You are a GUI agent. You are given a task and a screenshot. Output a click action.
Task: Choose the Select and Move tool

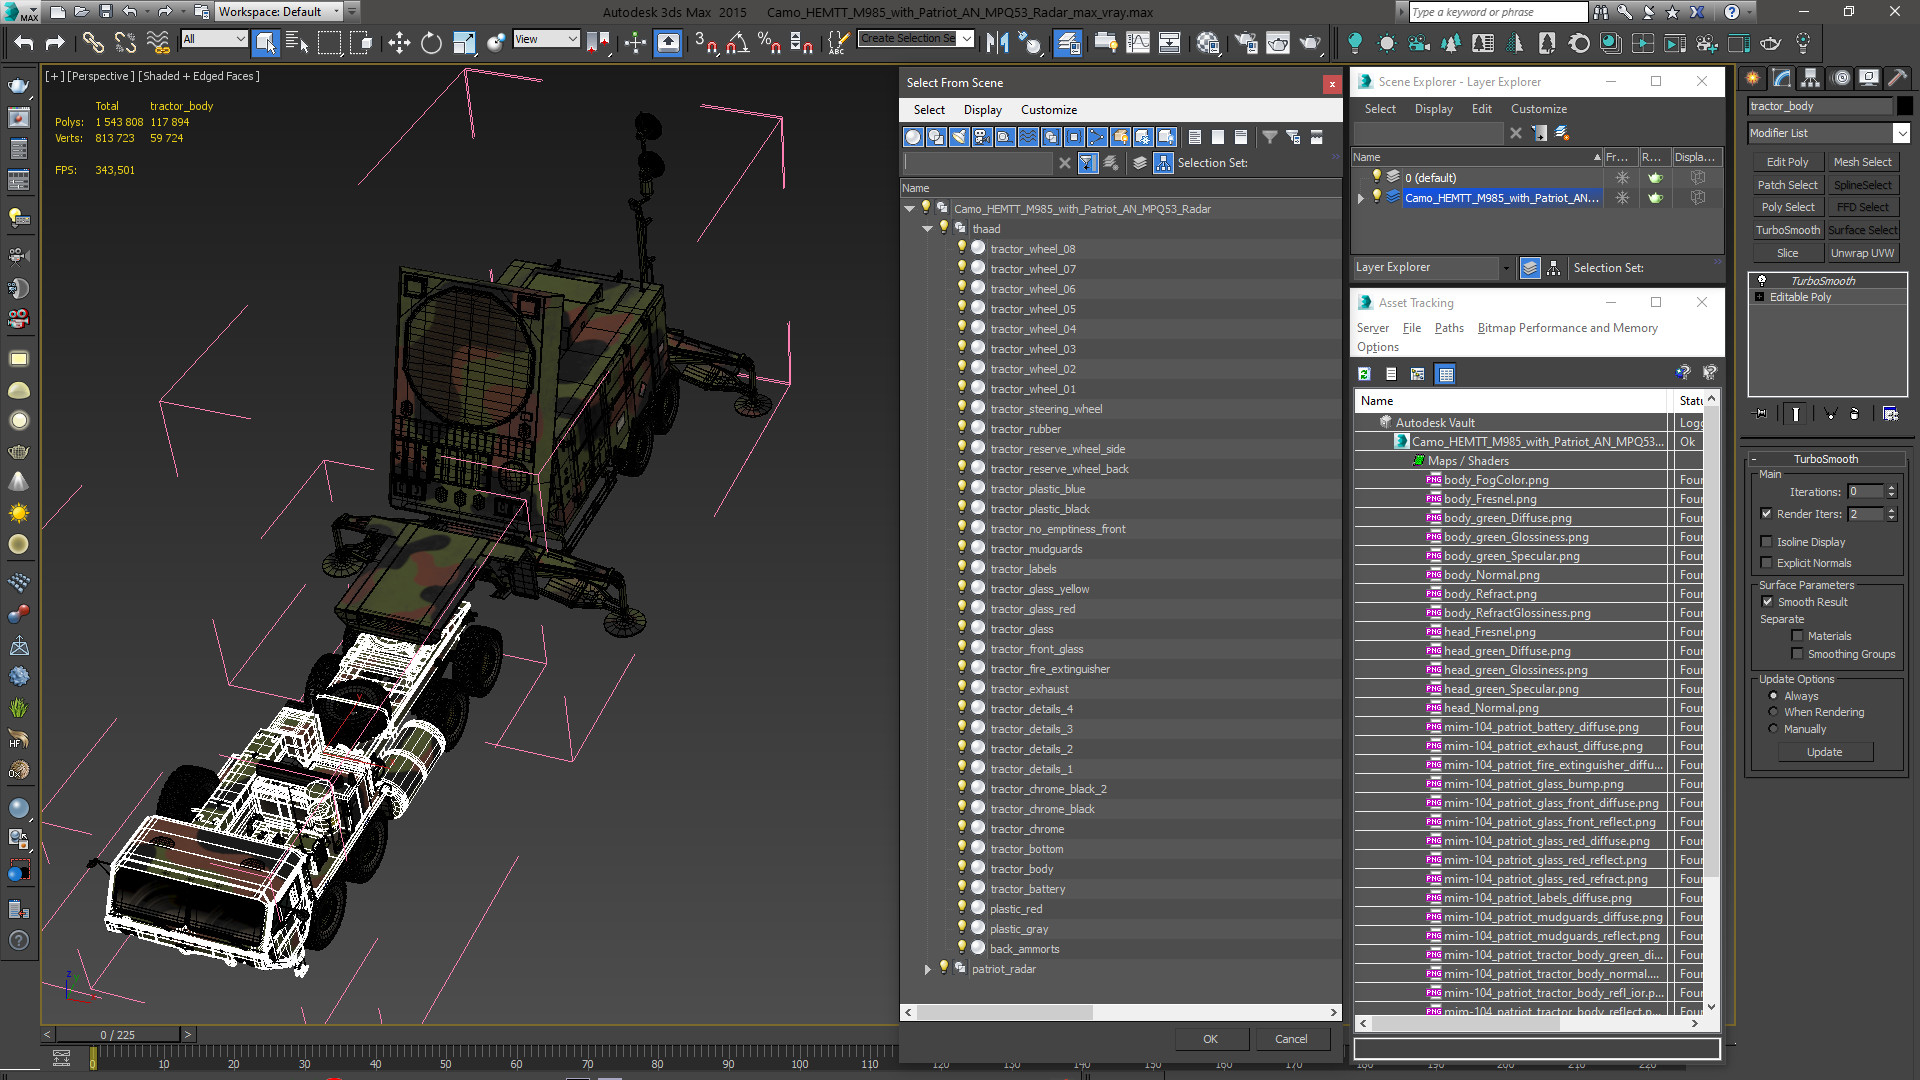[x=399, y=42]
